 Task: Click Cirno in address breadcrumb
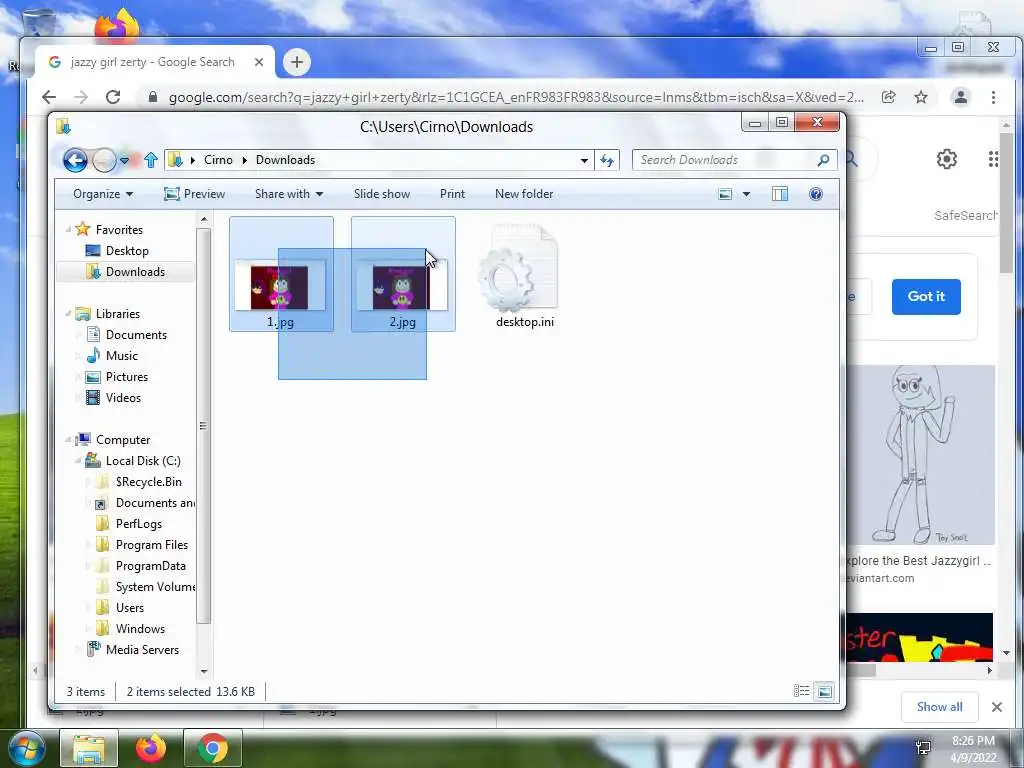tap(218, 160)
